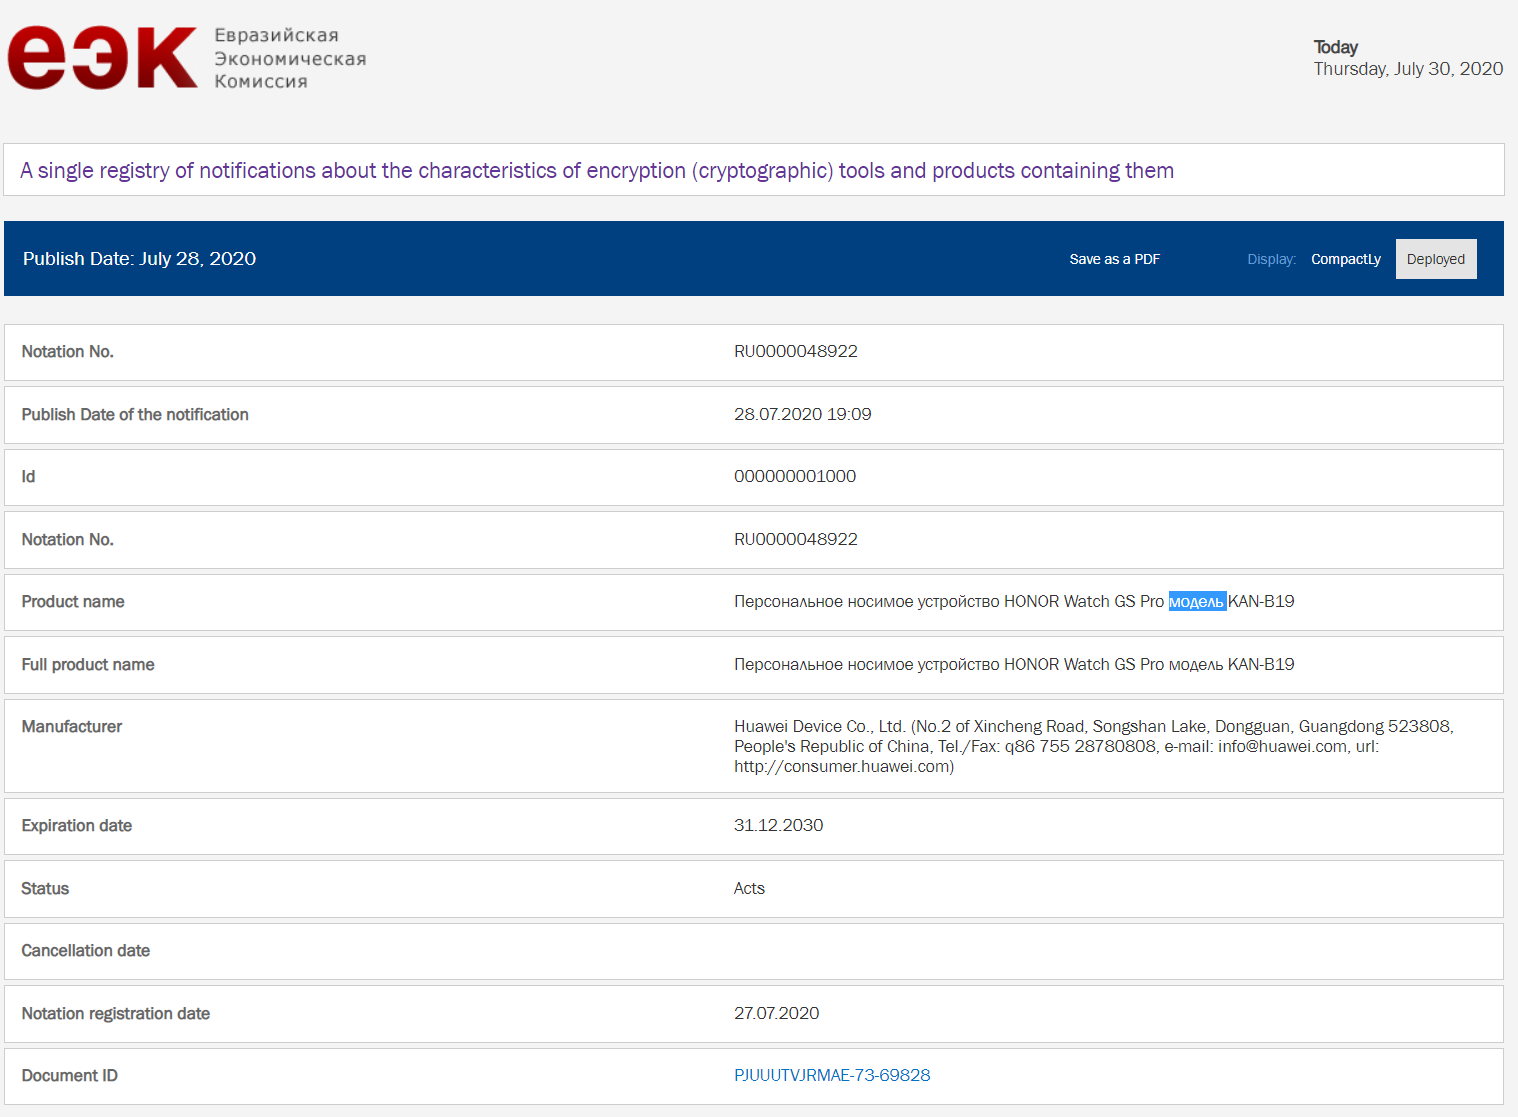The image size is (1518, 1117).
Task: Open Document ID link PJUUUTVJRMAE-73-69828
Action: click(832, 1075)
